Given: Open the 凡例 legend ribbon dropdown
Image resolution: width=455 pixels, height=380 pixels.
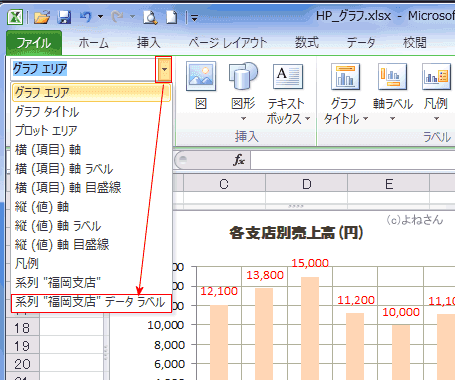Looking at the screenshot, I should pos(436,92).
